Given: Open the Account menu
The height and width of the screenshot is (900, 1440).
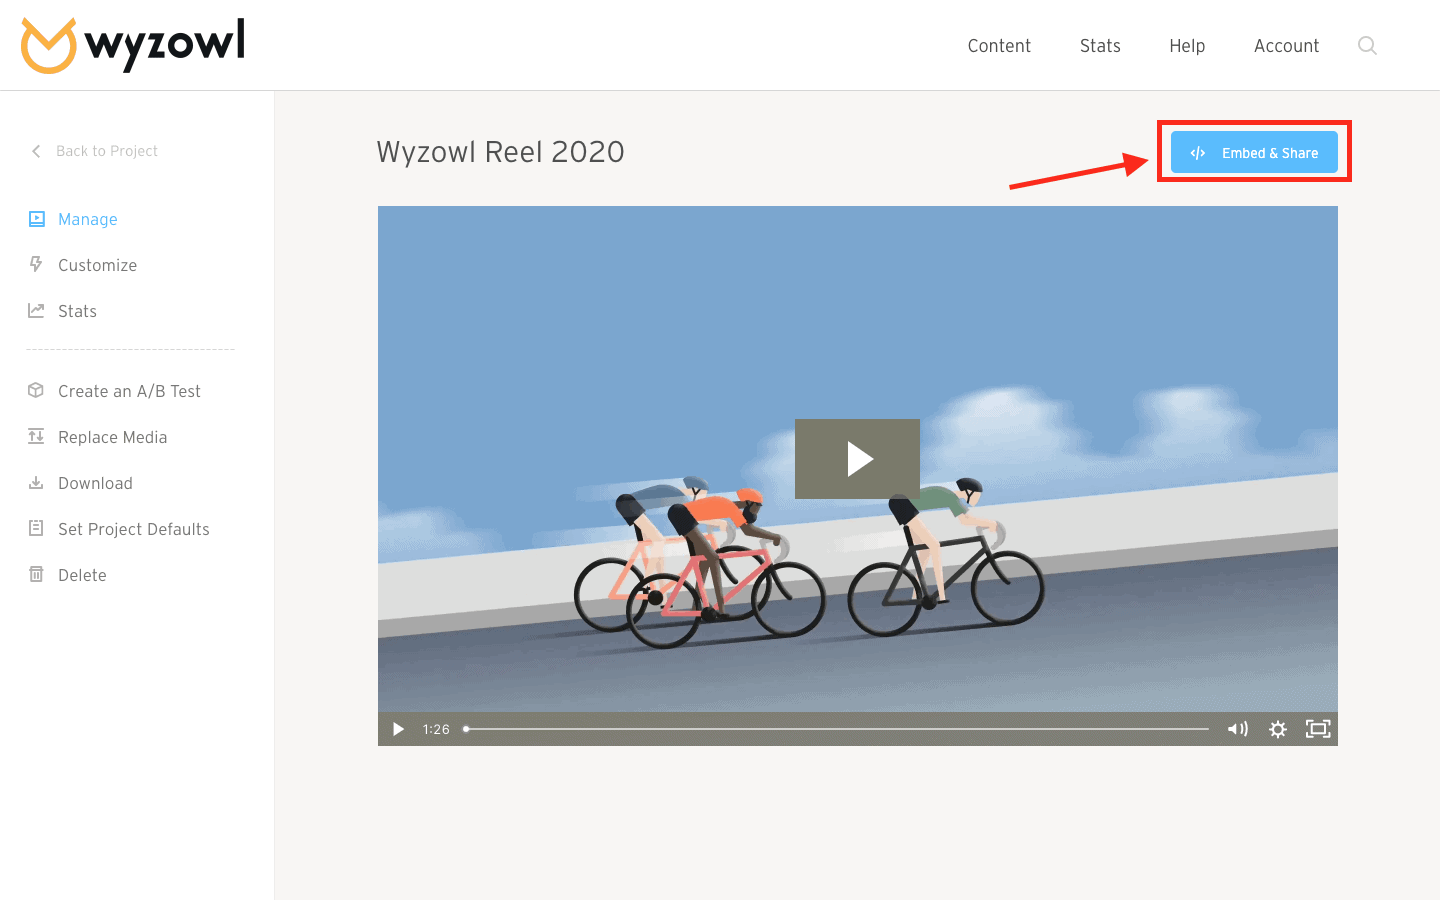Looking at the screenshot, I should click(1286, 46).
